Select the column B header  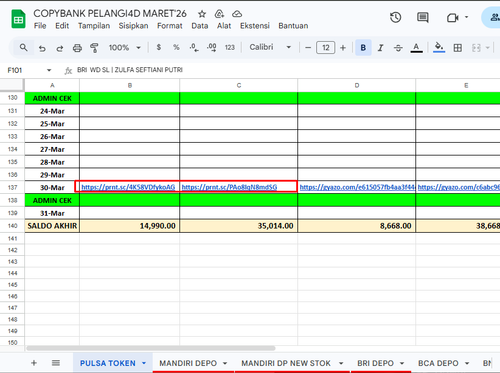coord(130,85)
